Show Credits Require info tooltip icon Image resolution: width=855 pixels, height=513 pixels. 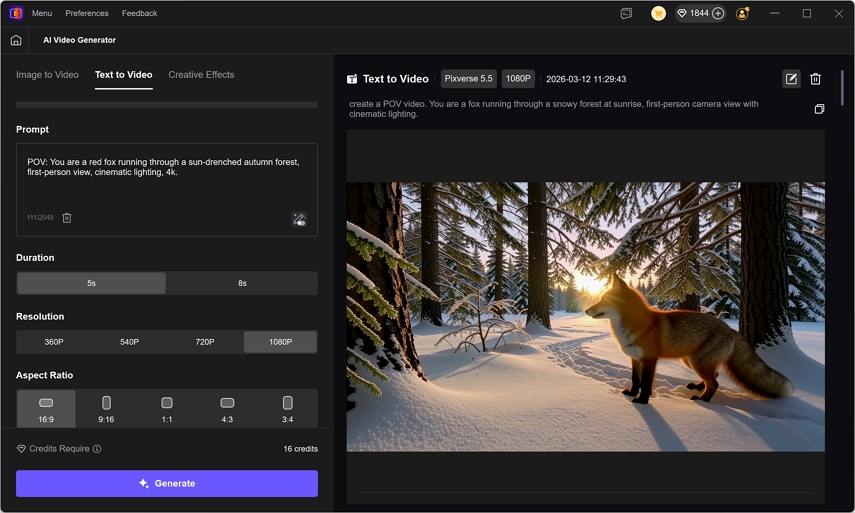(97, 449)
